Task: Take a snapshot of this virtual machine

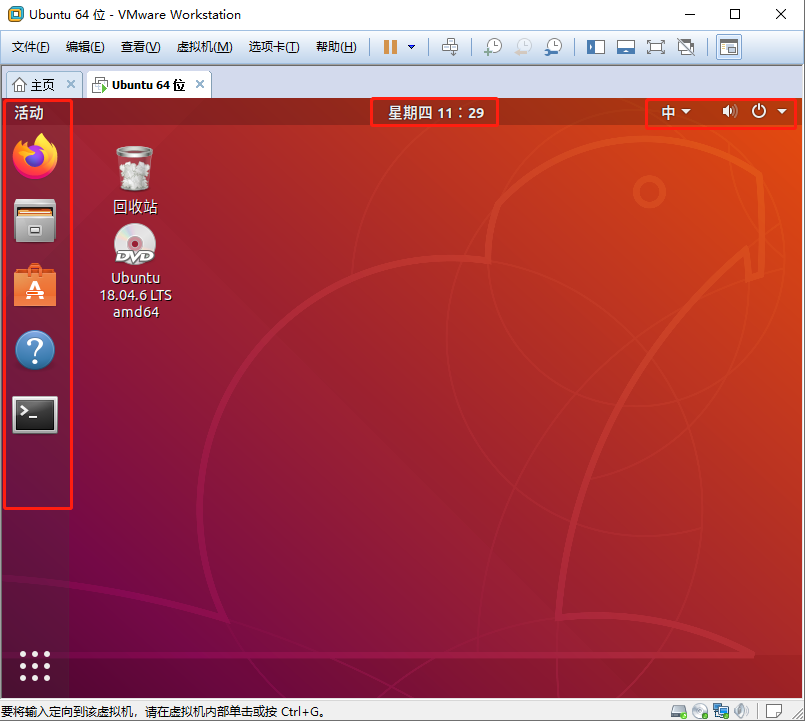Action: [x=492, y=47]
